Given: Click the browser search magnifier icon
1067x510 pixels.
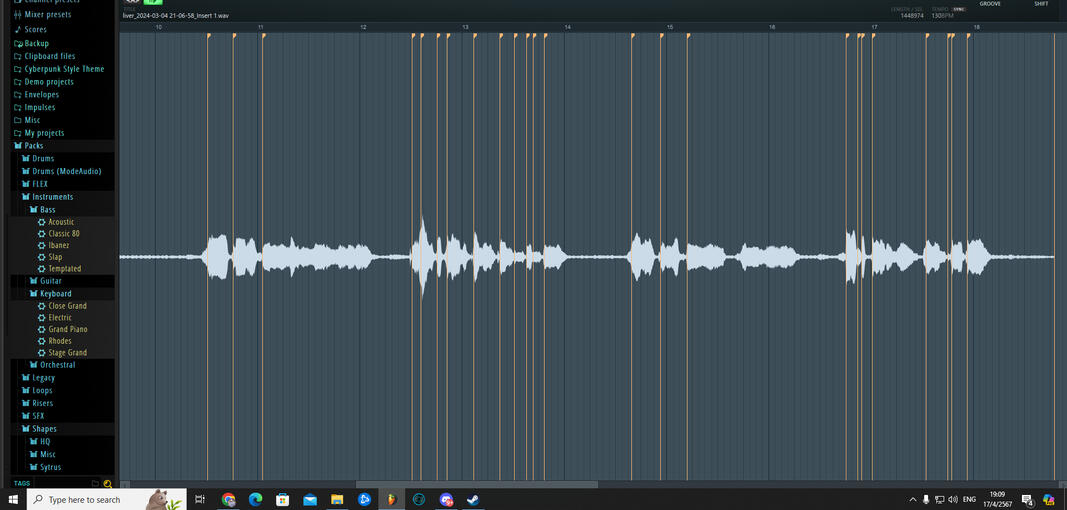Looking at the screenshot, I should coord(108,484).
